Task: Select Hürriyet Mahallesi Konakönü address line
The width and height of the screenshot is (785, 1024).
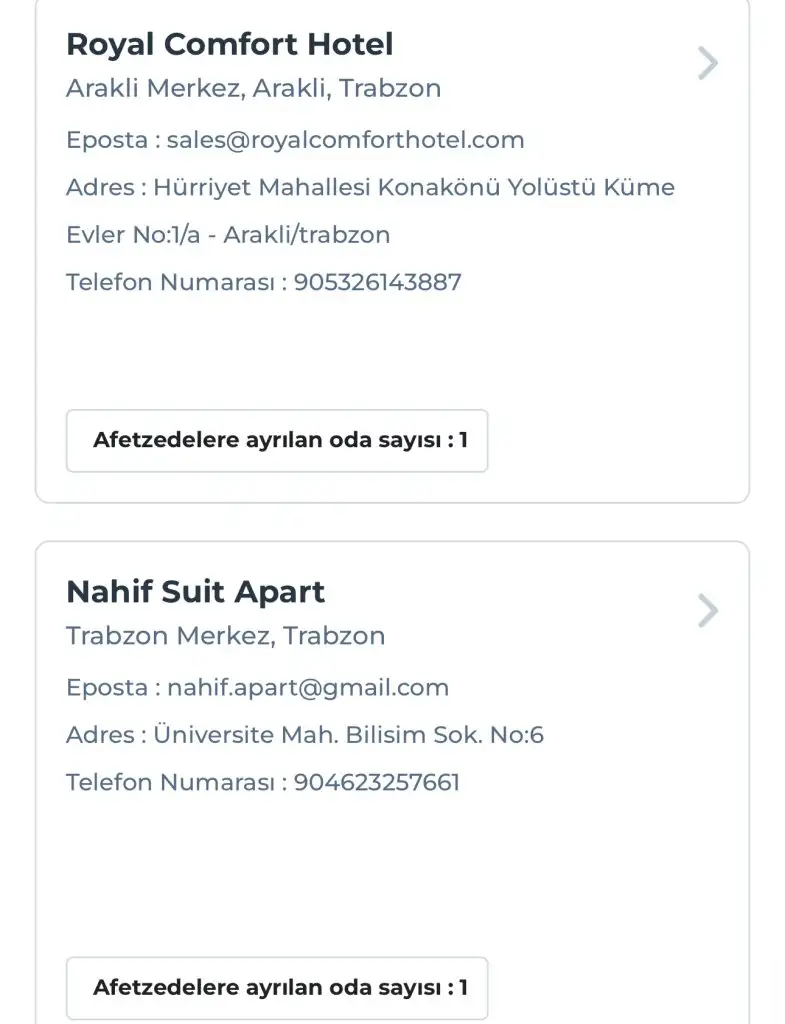Action: [414, 188]
